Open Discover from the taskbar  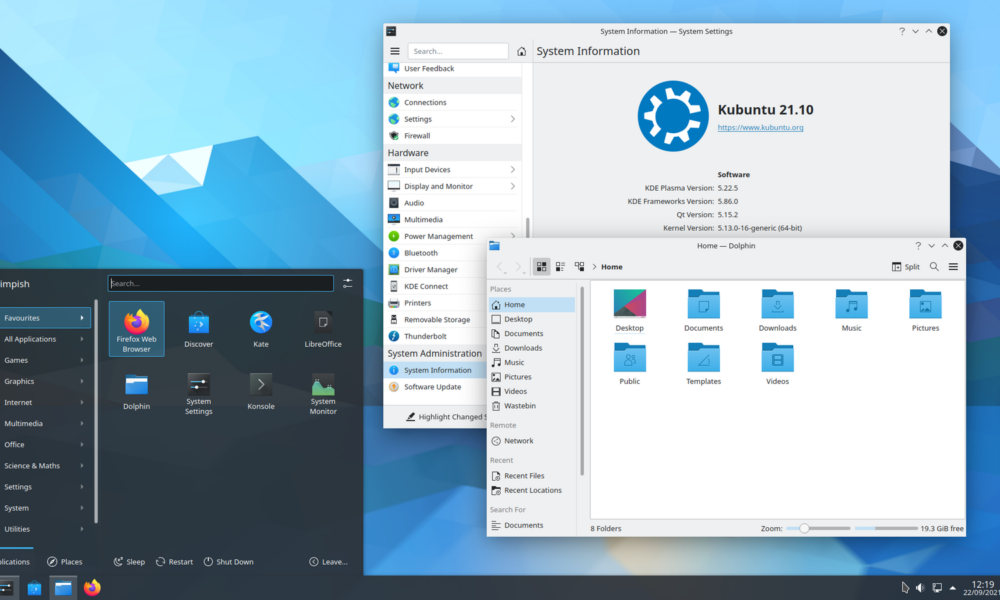click(34, 587)
